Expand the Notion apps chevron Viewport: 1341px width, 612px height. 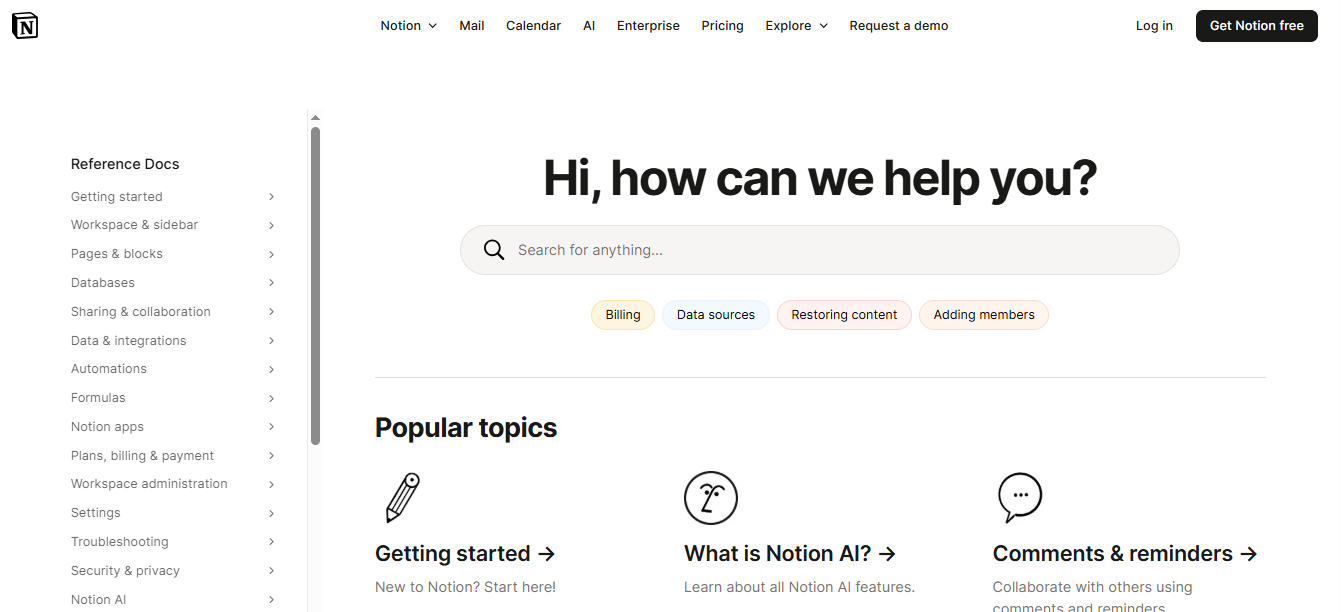(x=271, y=427)
